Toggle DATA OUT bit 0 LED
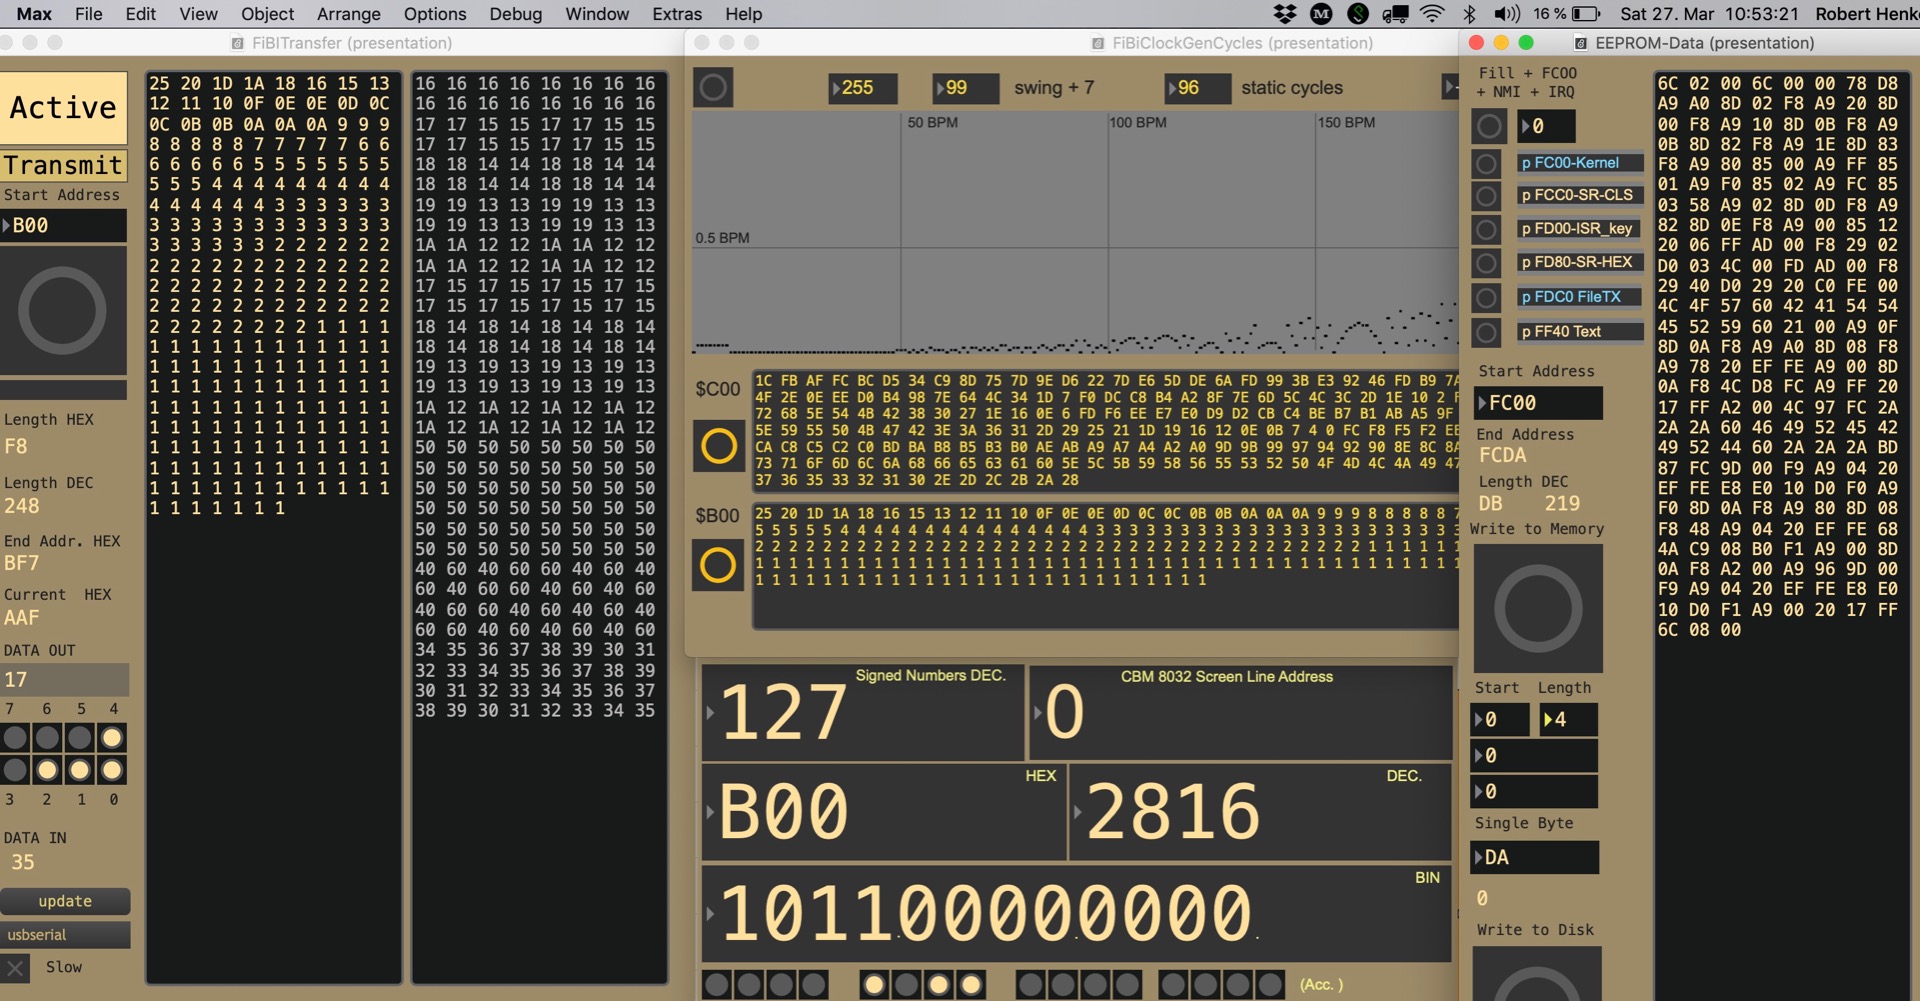The width and height of the screenshot is (1920, 1001). coord(112,770)
